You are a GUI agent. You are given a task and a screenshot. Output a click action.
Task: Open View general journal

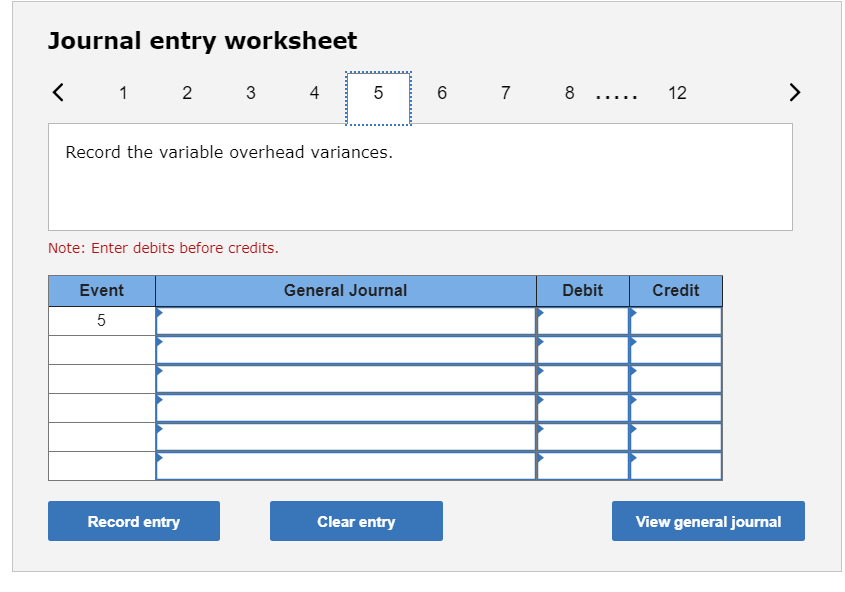tap(708, 521)
